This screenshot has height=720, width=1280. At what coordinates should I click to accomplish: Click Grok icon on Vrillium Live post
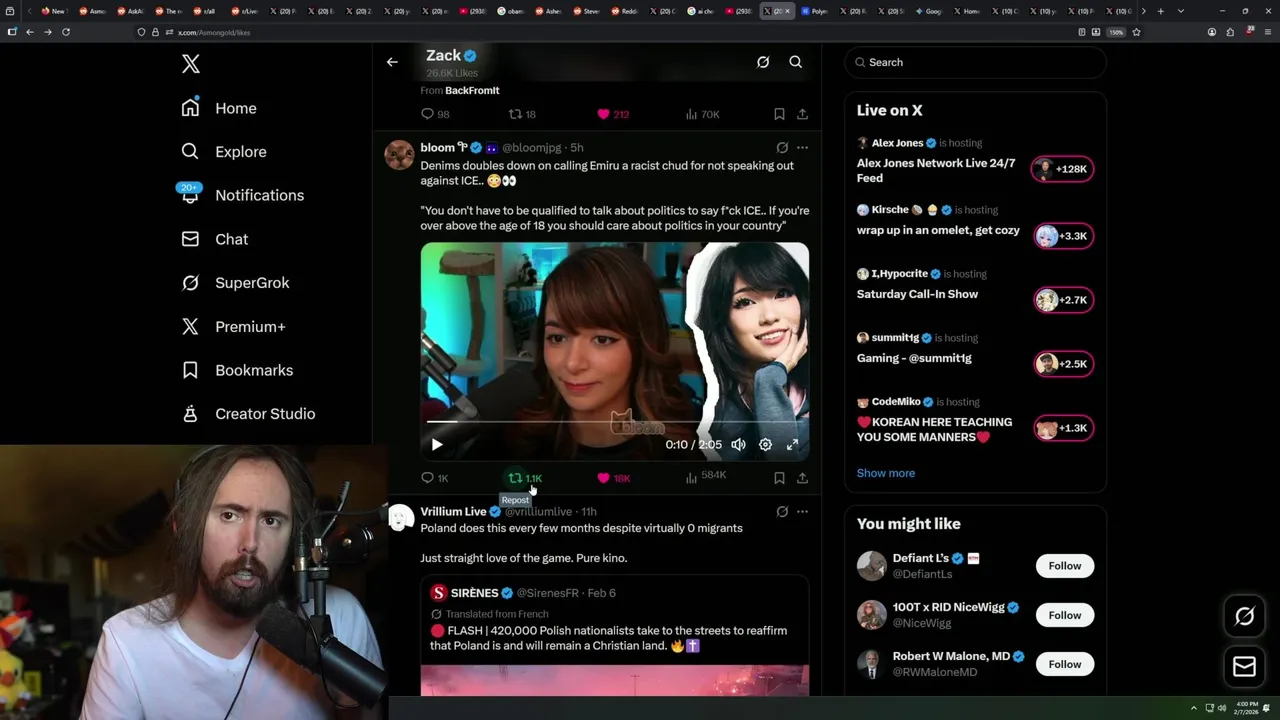(782, 512)
